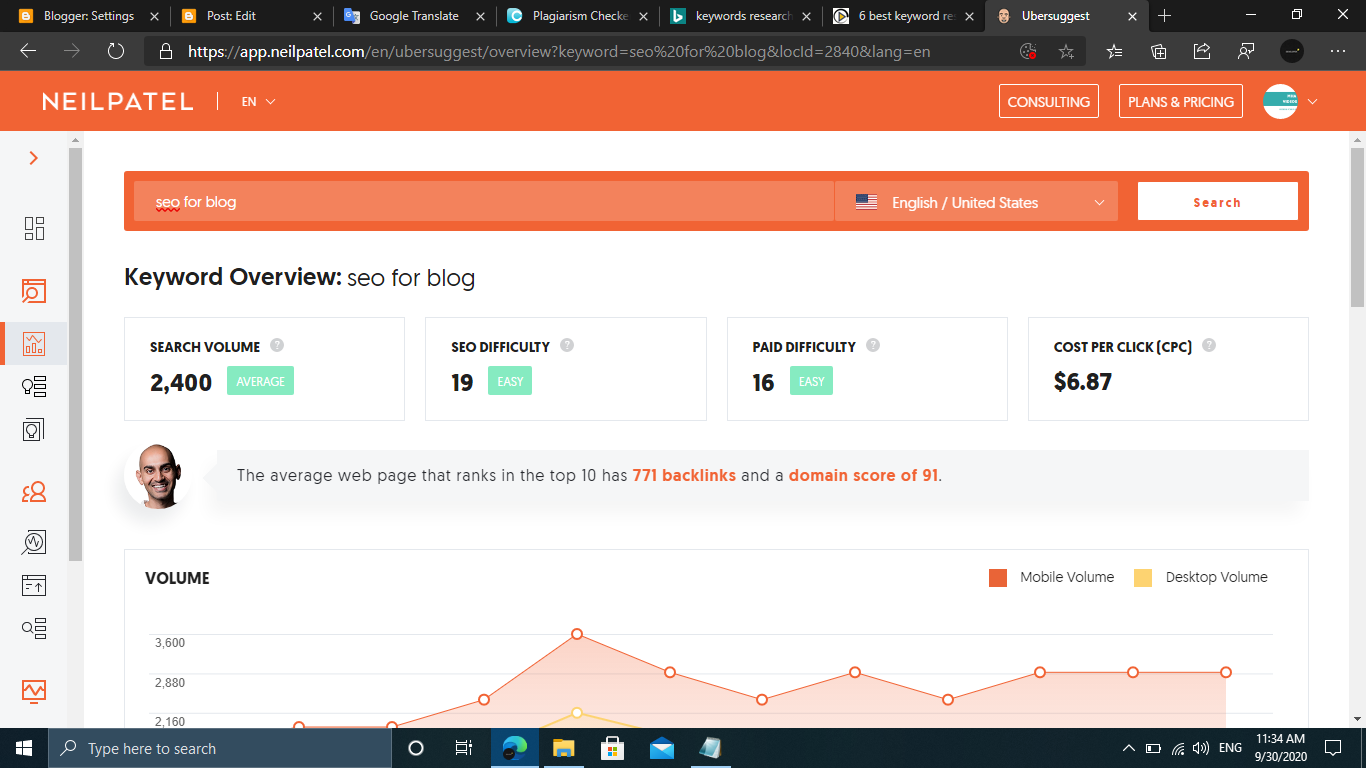This screenshot has width=1366, height=768.
Task: Click the Search Volume help question mark
Action: [277, 345]
